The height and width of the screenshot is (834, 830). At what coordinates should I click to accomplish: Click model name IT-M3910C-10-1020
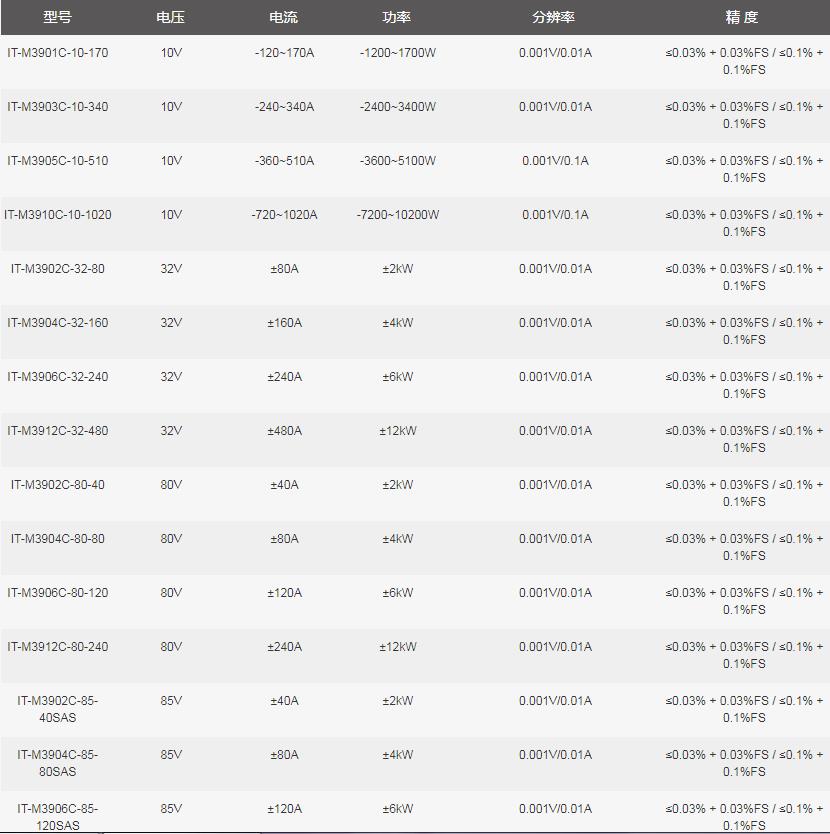coord(57,215)
